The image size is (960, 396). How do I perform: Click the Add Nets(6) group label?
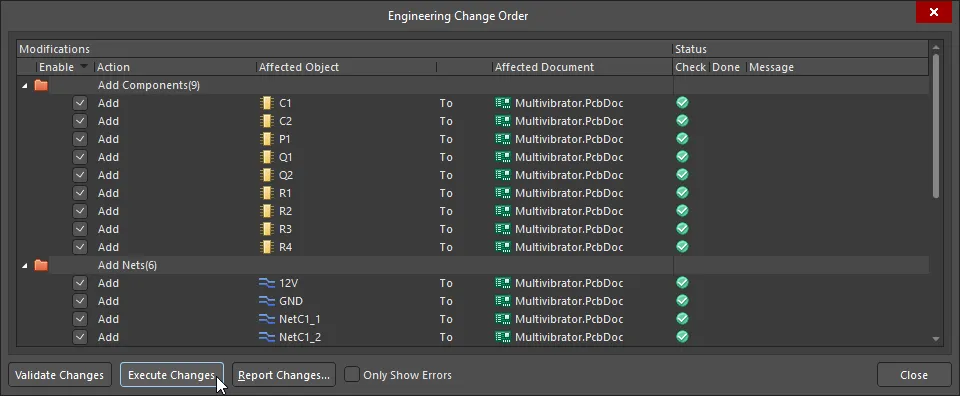(x=127, y=265)
